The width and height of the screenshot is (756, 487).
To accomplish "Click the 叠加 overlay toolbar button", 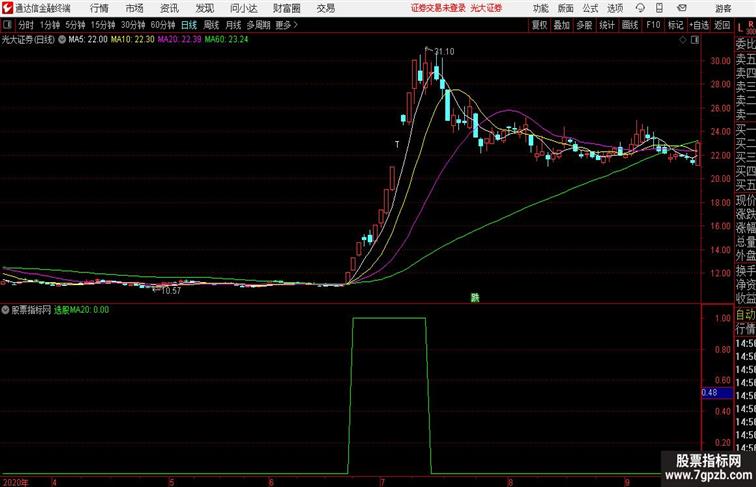I will coord(561,25).
